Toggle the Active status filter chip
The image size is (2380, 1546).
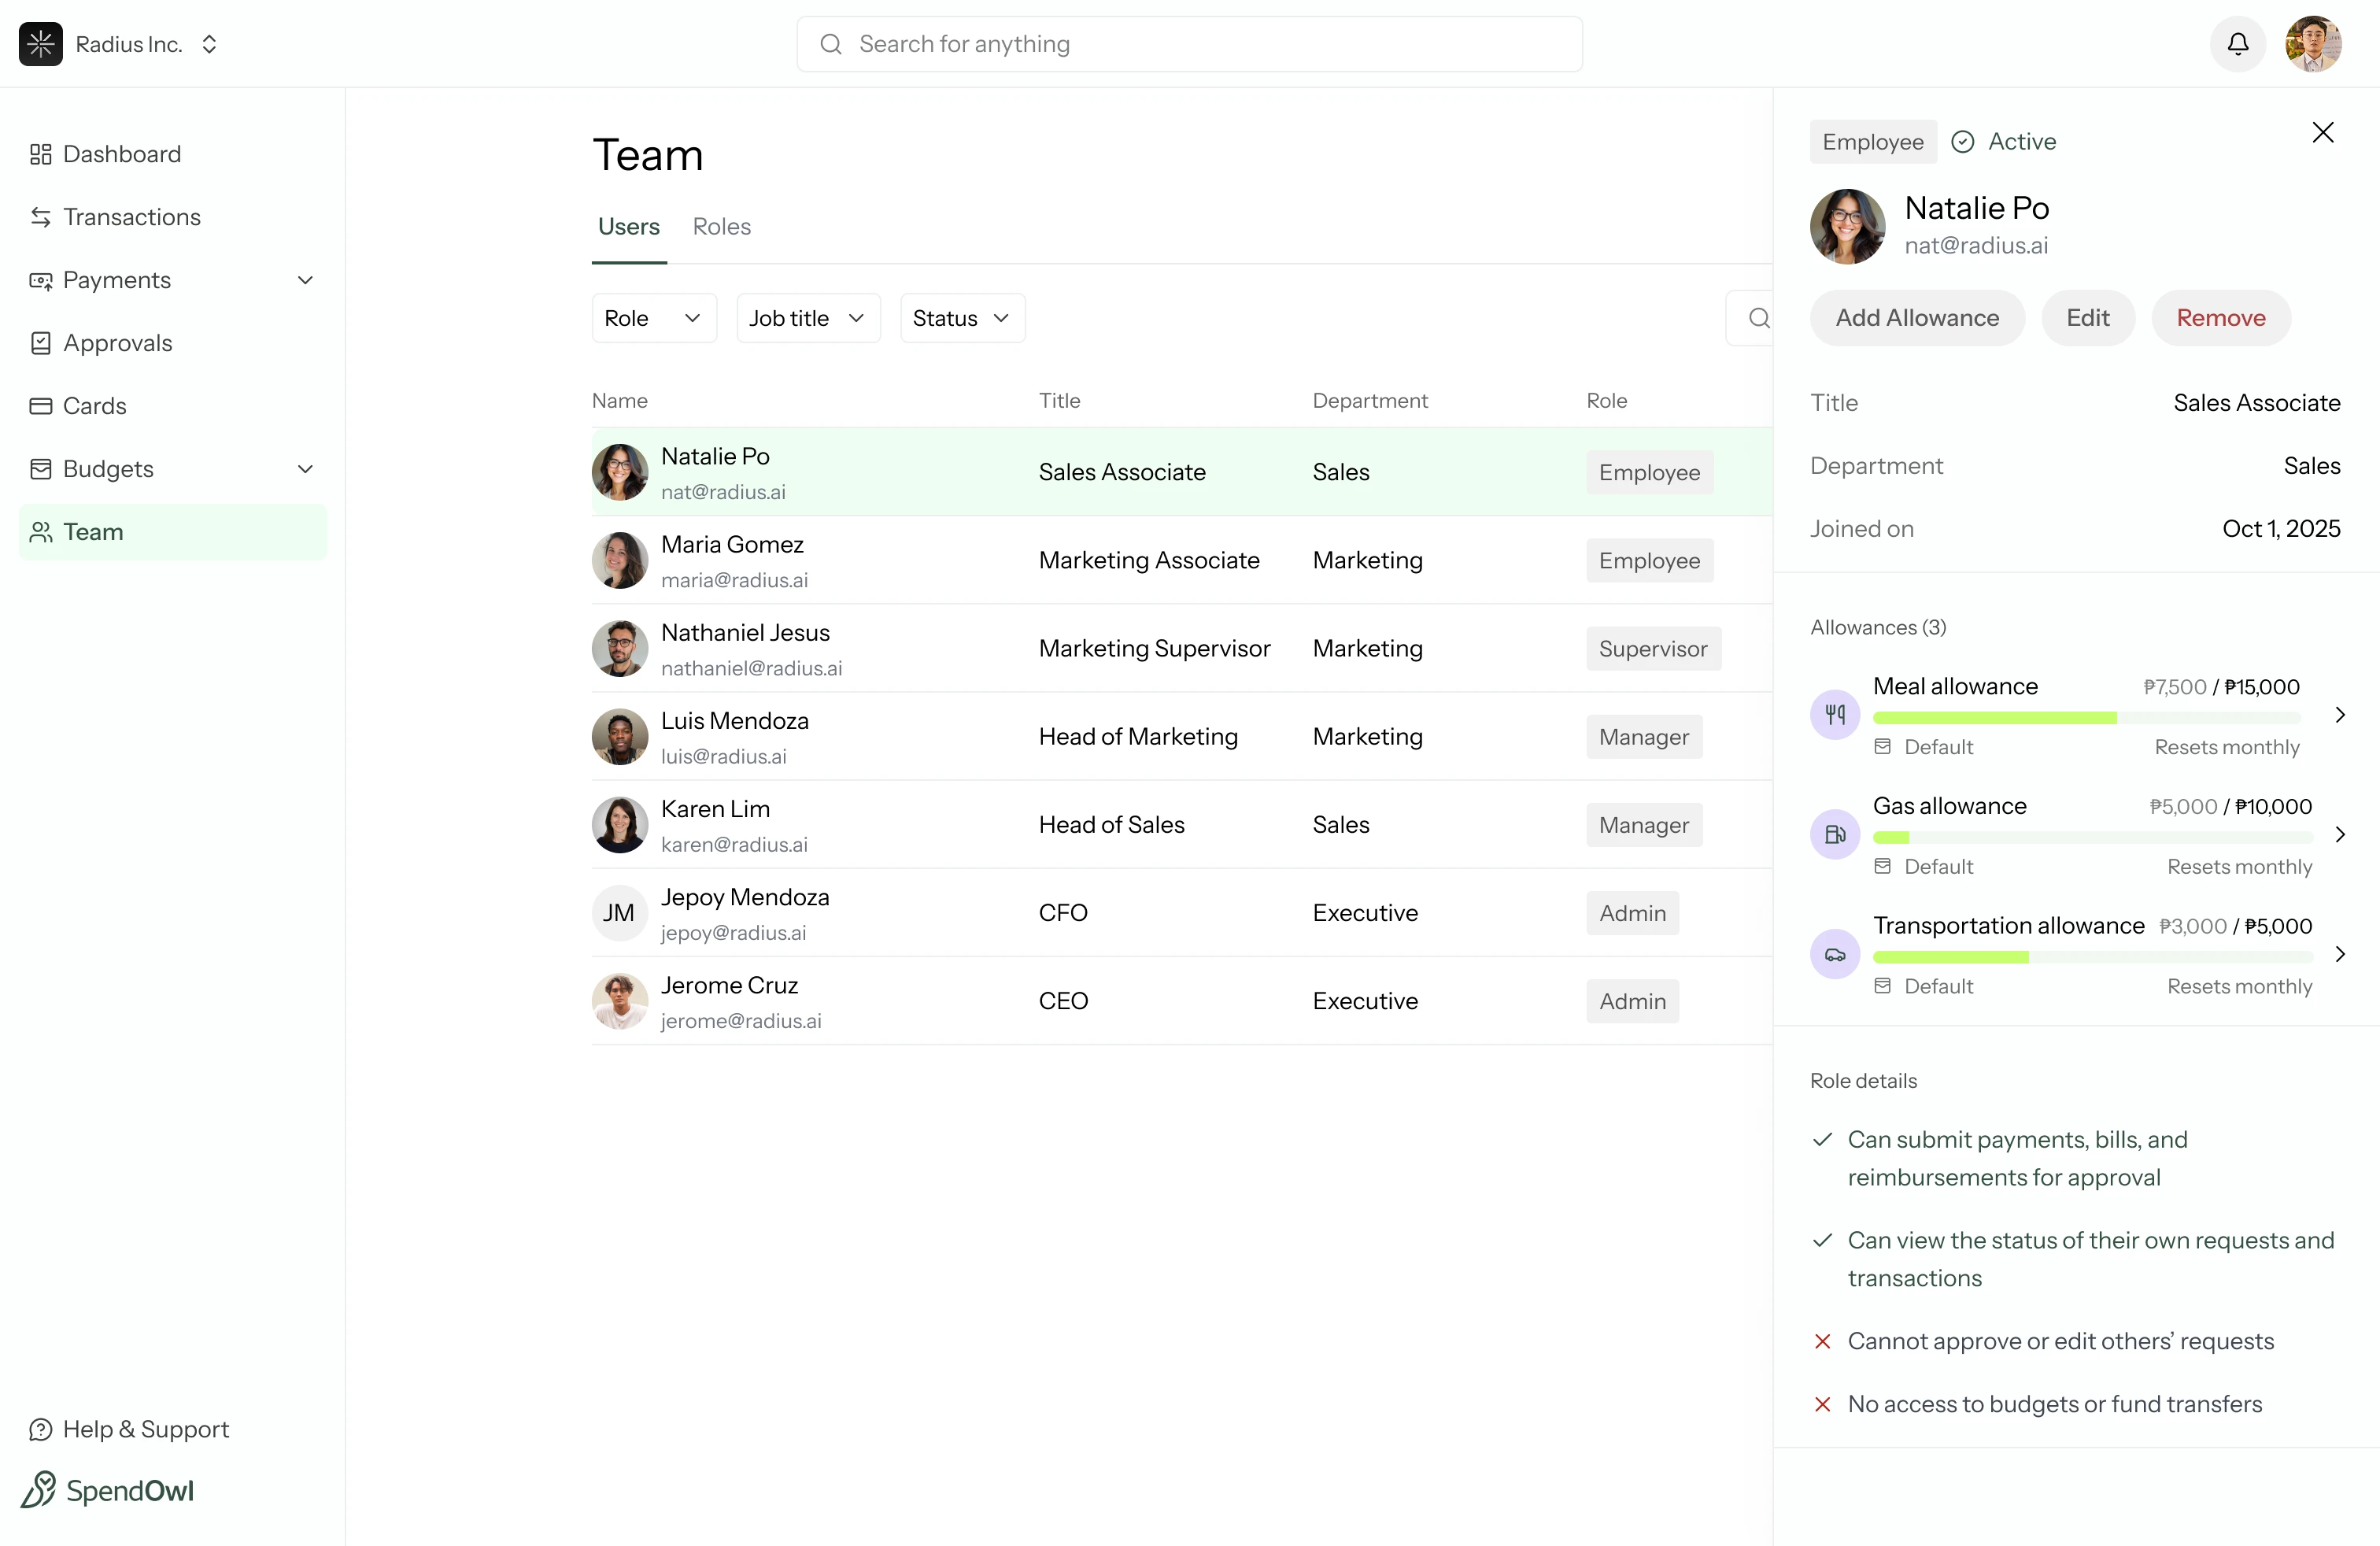[x=2004, y=141]
